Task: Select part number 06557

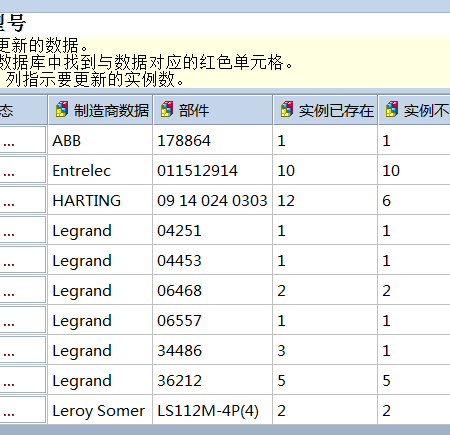Action: coord(212,320)
